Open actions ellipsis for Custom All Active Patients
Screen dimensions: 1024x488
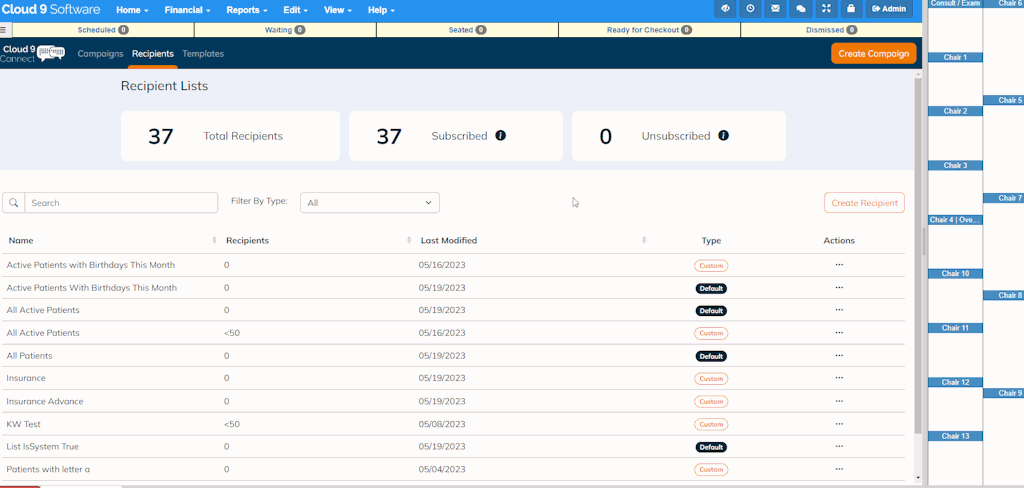click(839, 333)
